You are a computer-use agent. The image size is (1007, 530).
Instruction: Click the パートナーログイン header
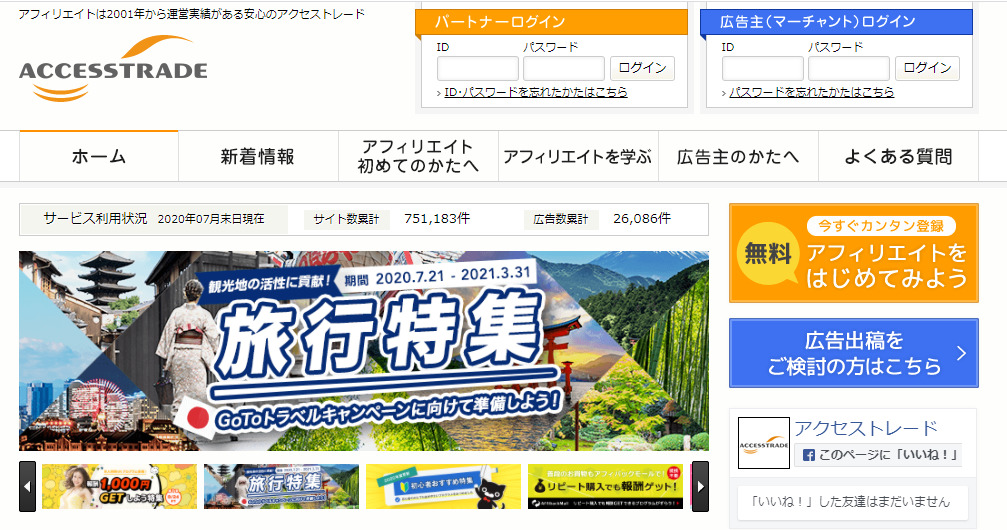pyautogui.click(x=551, y=22)
